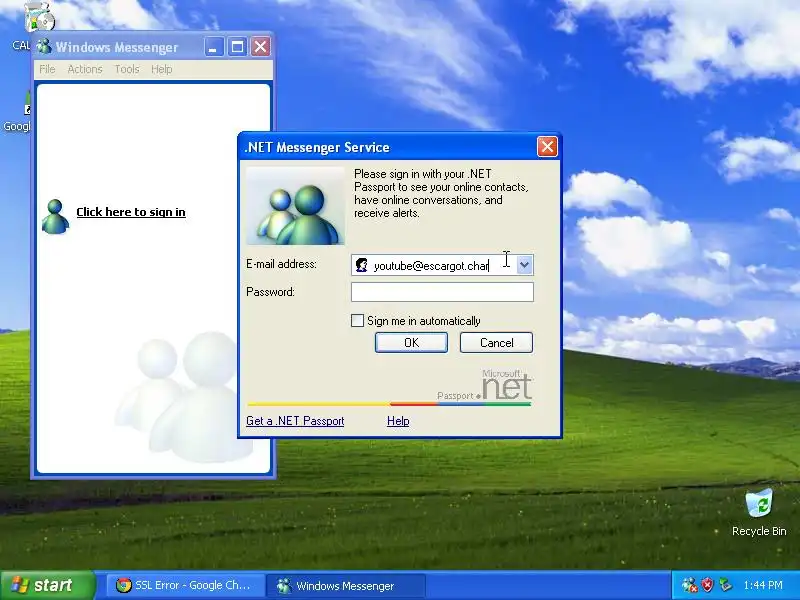Click the Password label
800x600 pixels.
tap(270, 292)
